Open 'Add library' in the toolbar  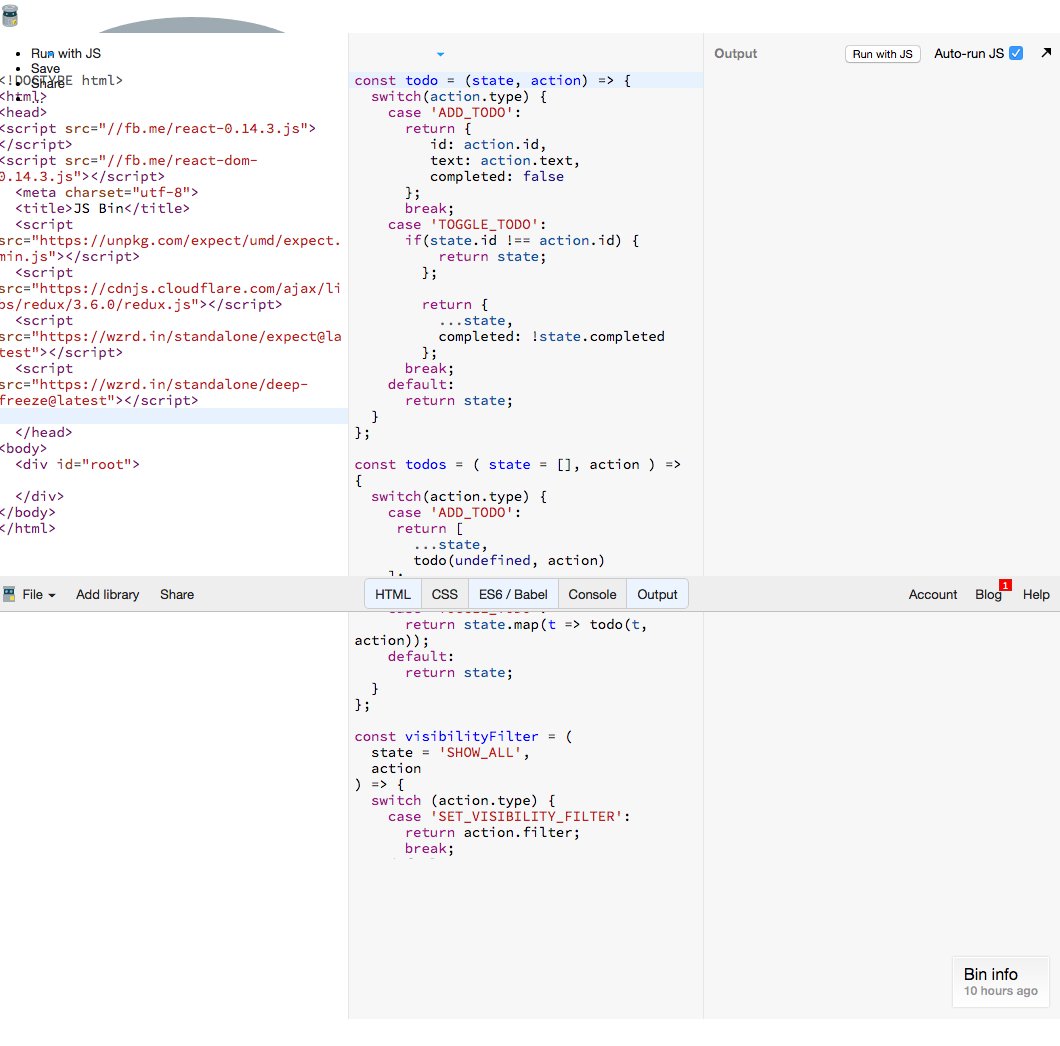click(107, 594)
